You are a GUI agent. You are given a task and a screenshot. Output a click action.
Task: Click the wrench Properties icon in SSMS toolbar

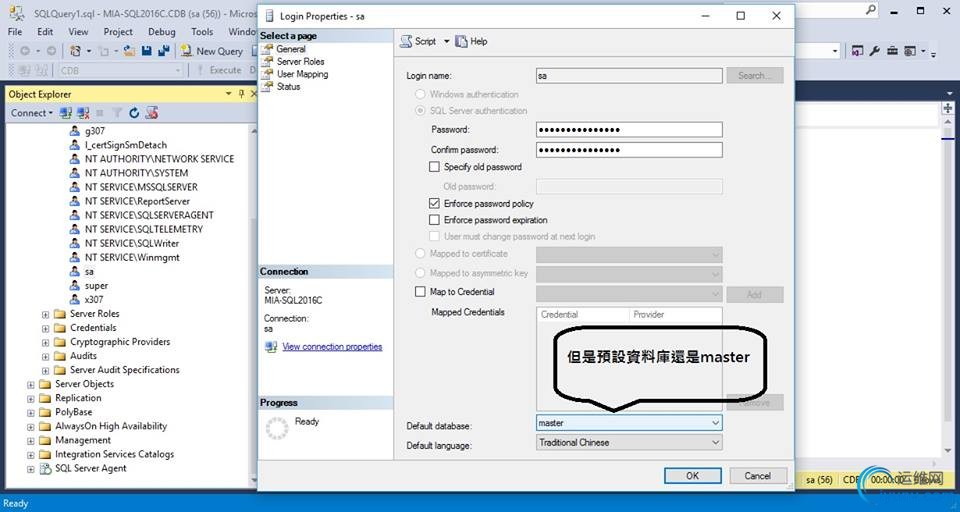click(875, 51)
